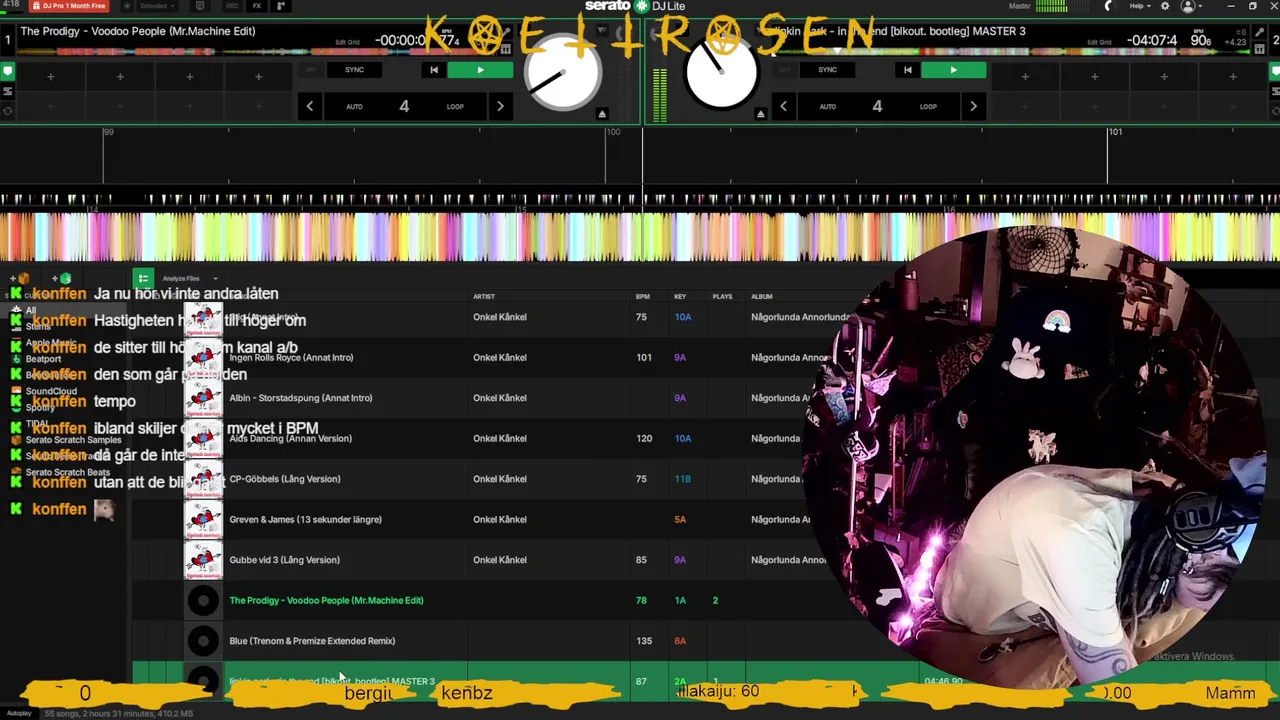Screen dimensions: 1280x720
Task: Click DJ Pro 1 Month Free offer
Action: 70,6
